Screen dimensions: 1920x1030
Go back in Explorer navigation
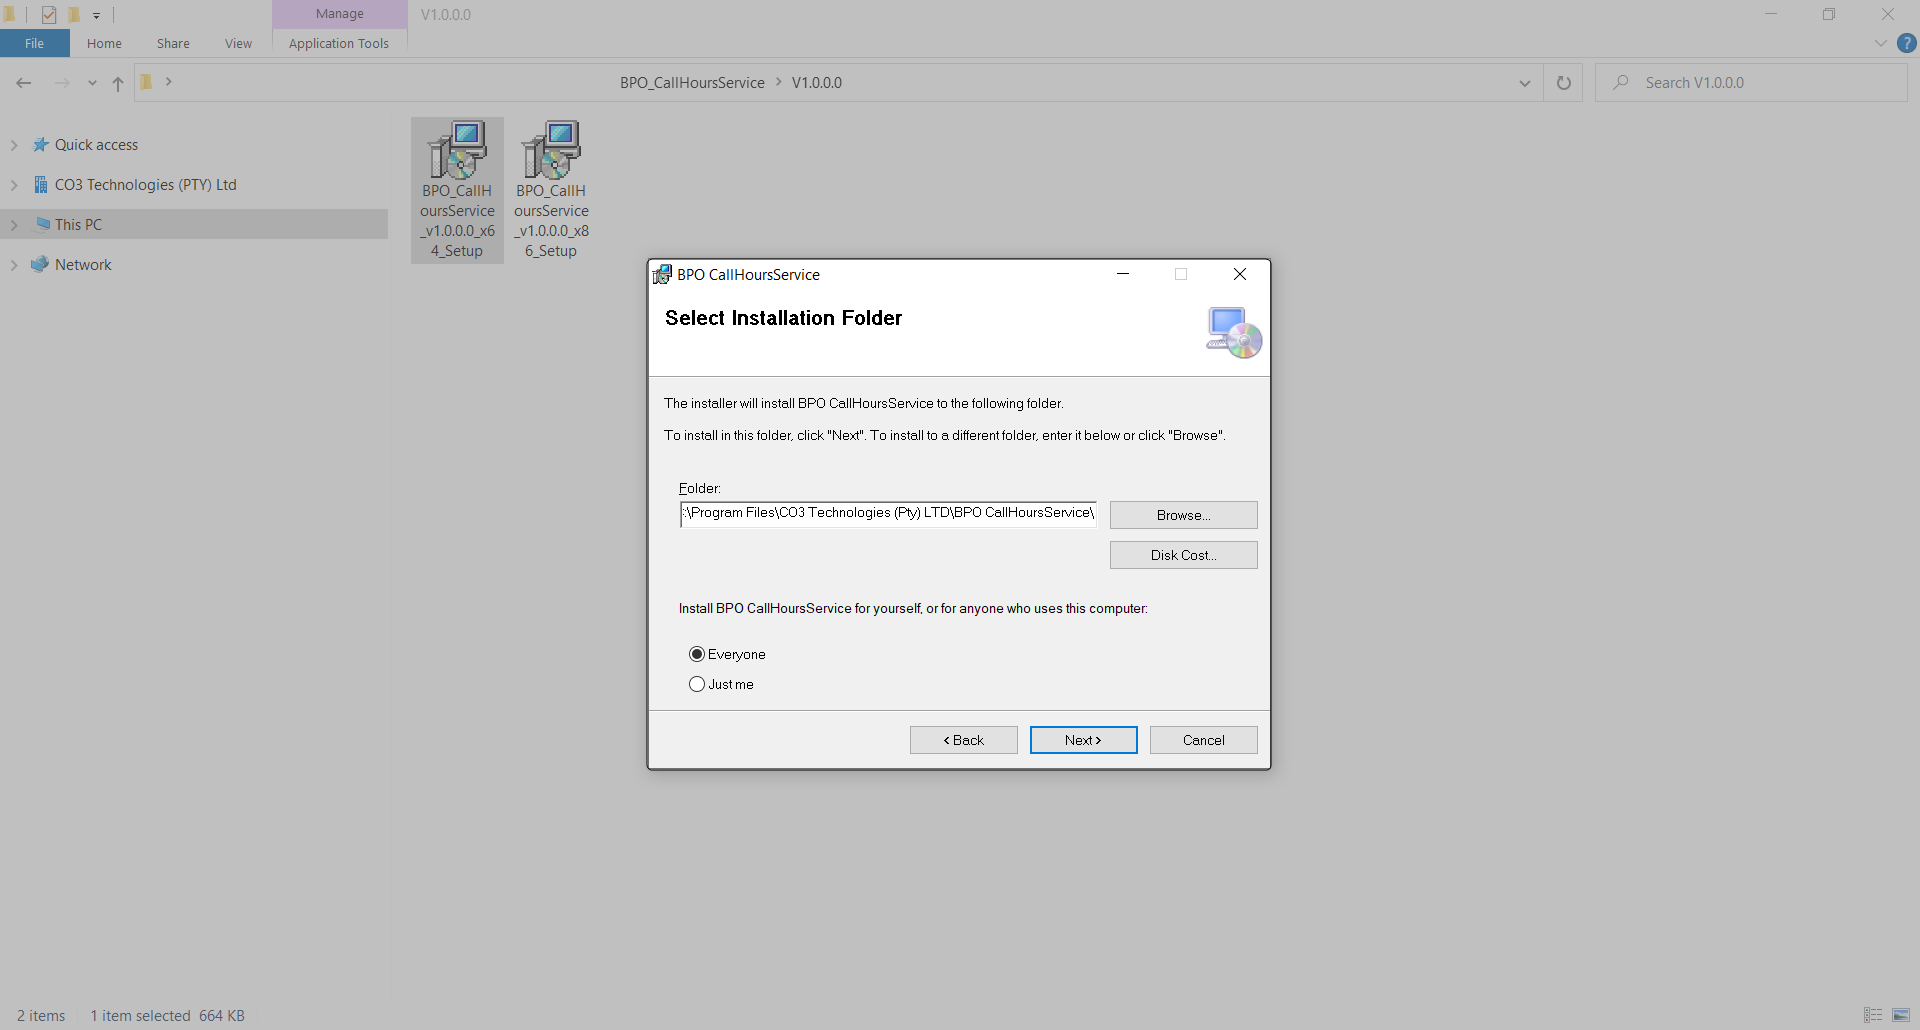tap(24, 83)
